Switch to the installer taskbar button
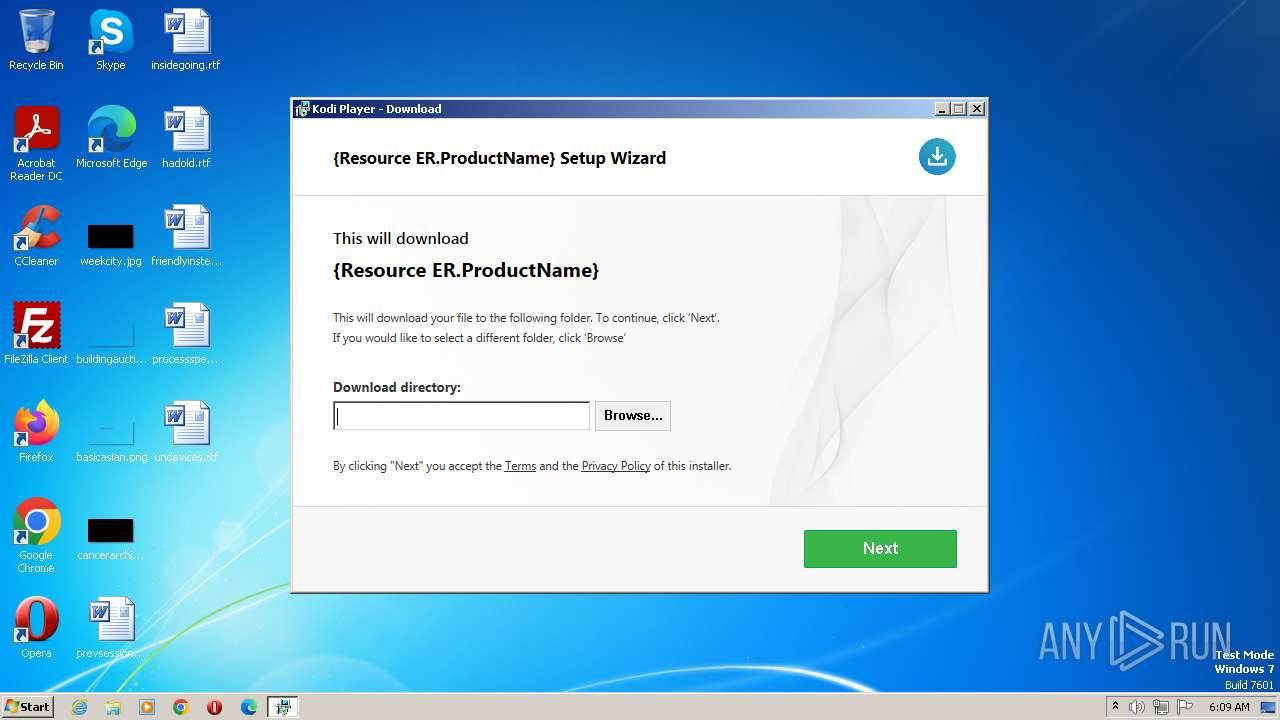The height and width of the screenshot is (720, 1280). click(284, 707)
